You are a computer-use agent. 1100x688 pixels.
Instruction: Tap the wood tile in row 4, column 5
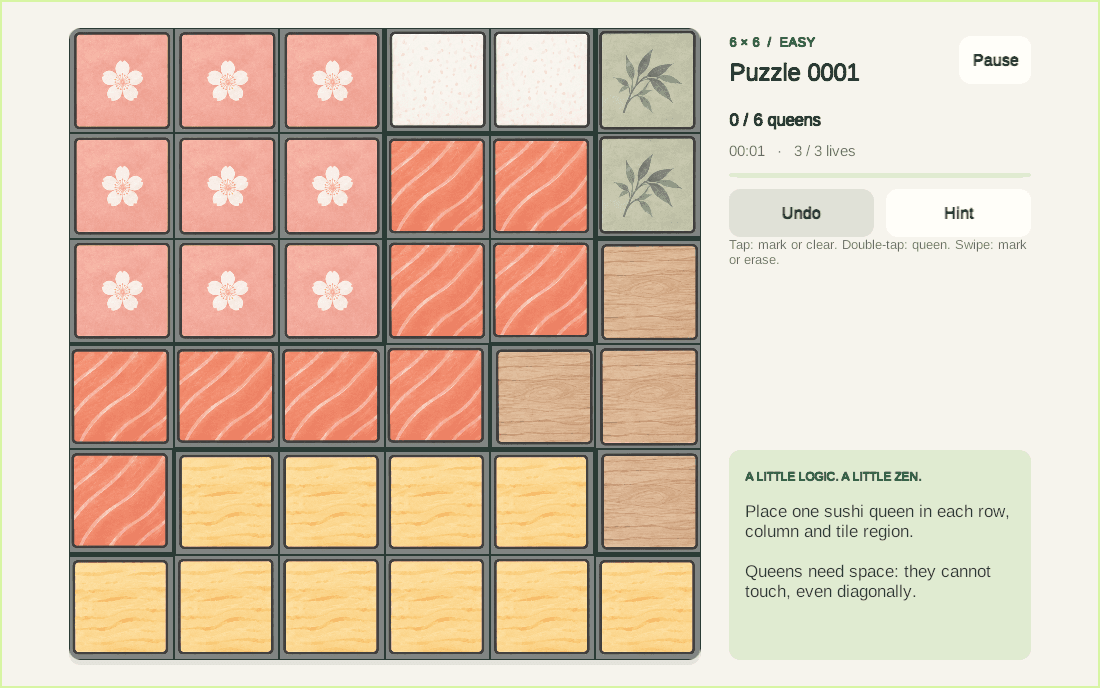coord(544,398)
